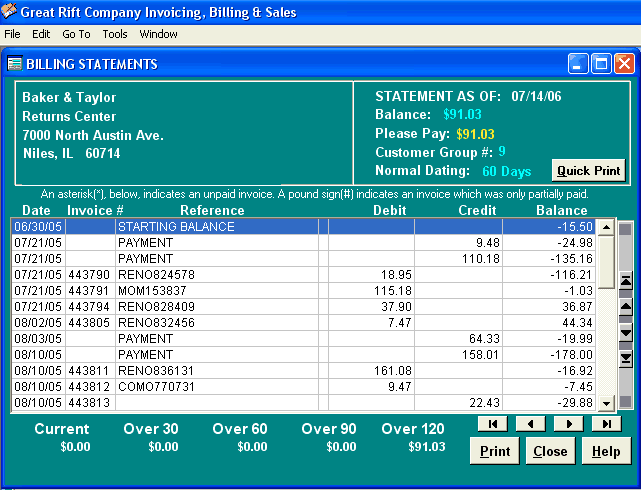Close the Billing Statements window with X

(624, 64)
